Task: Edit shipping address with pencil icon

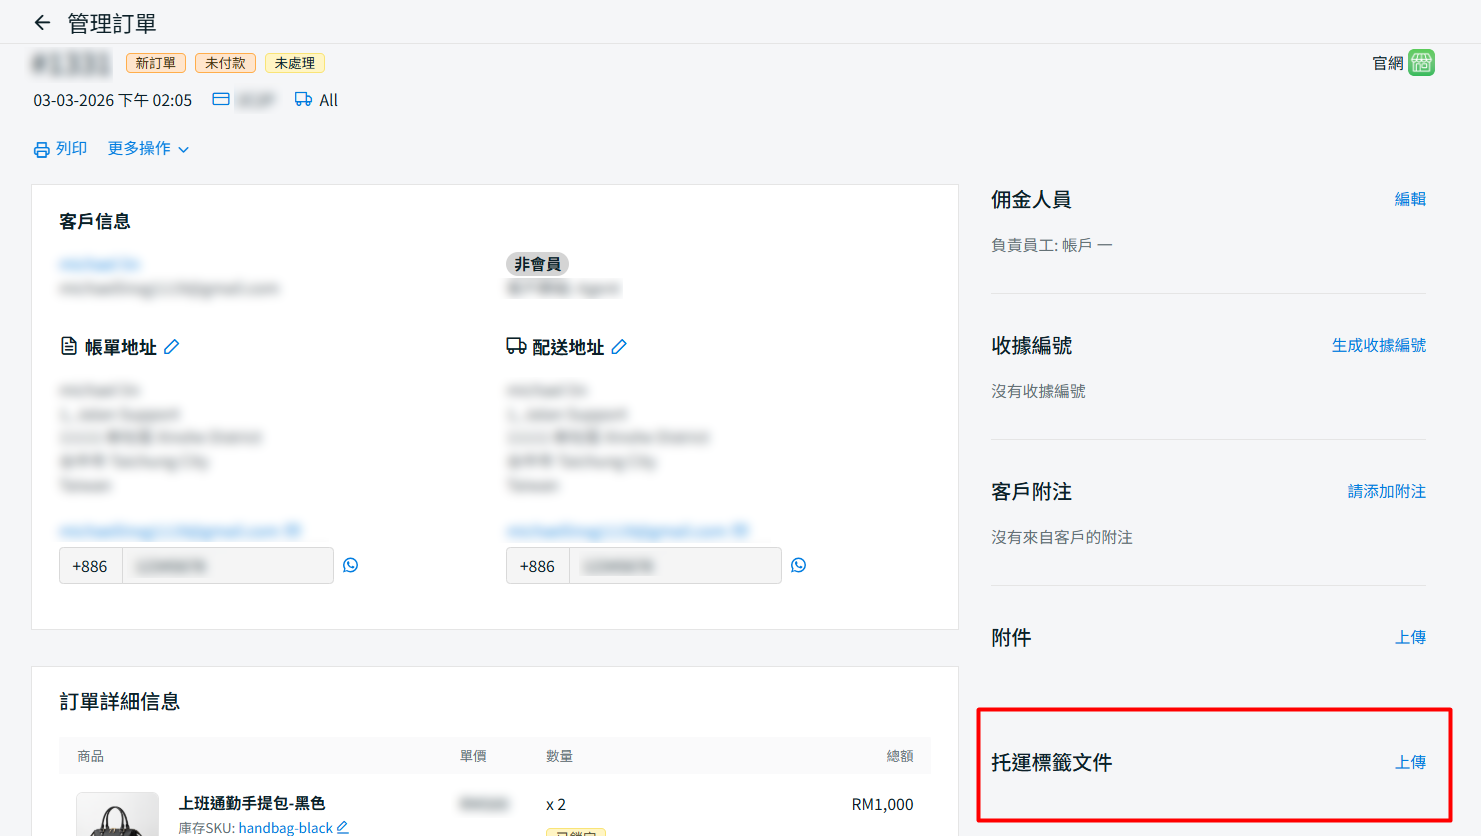Action: pos(619,347)
